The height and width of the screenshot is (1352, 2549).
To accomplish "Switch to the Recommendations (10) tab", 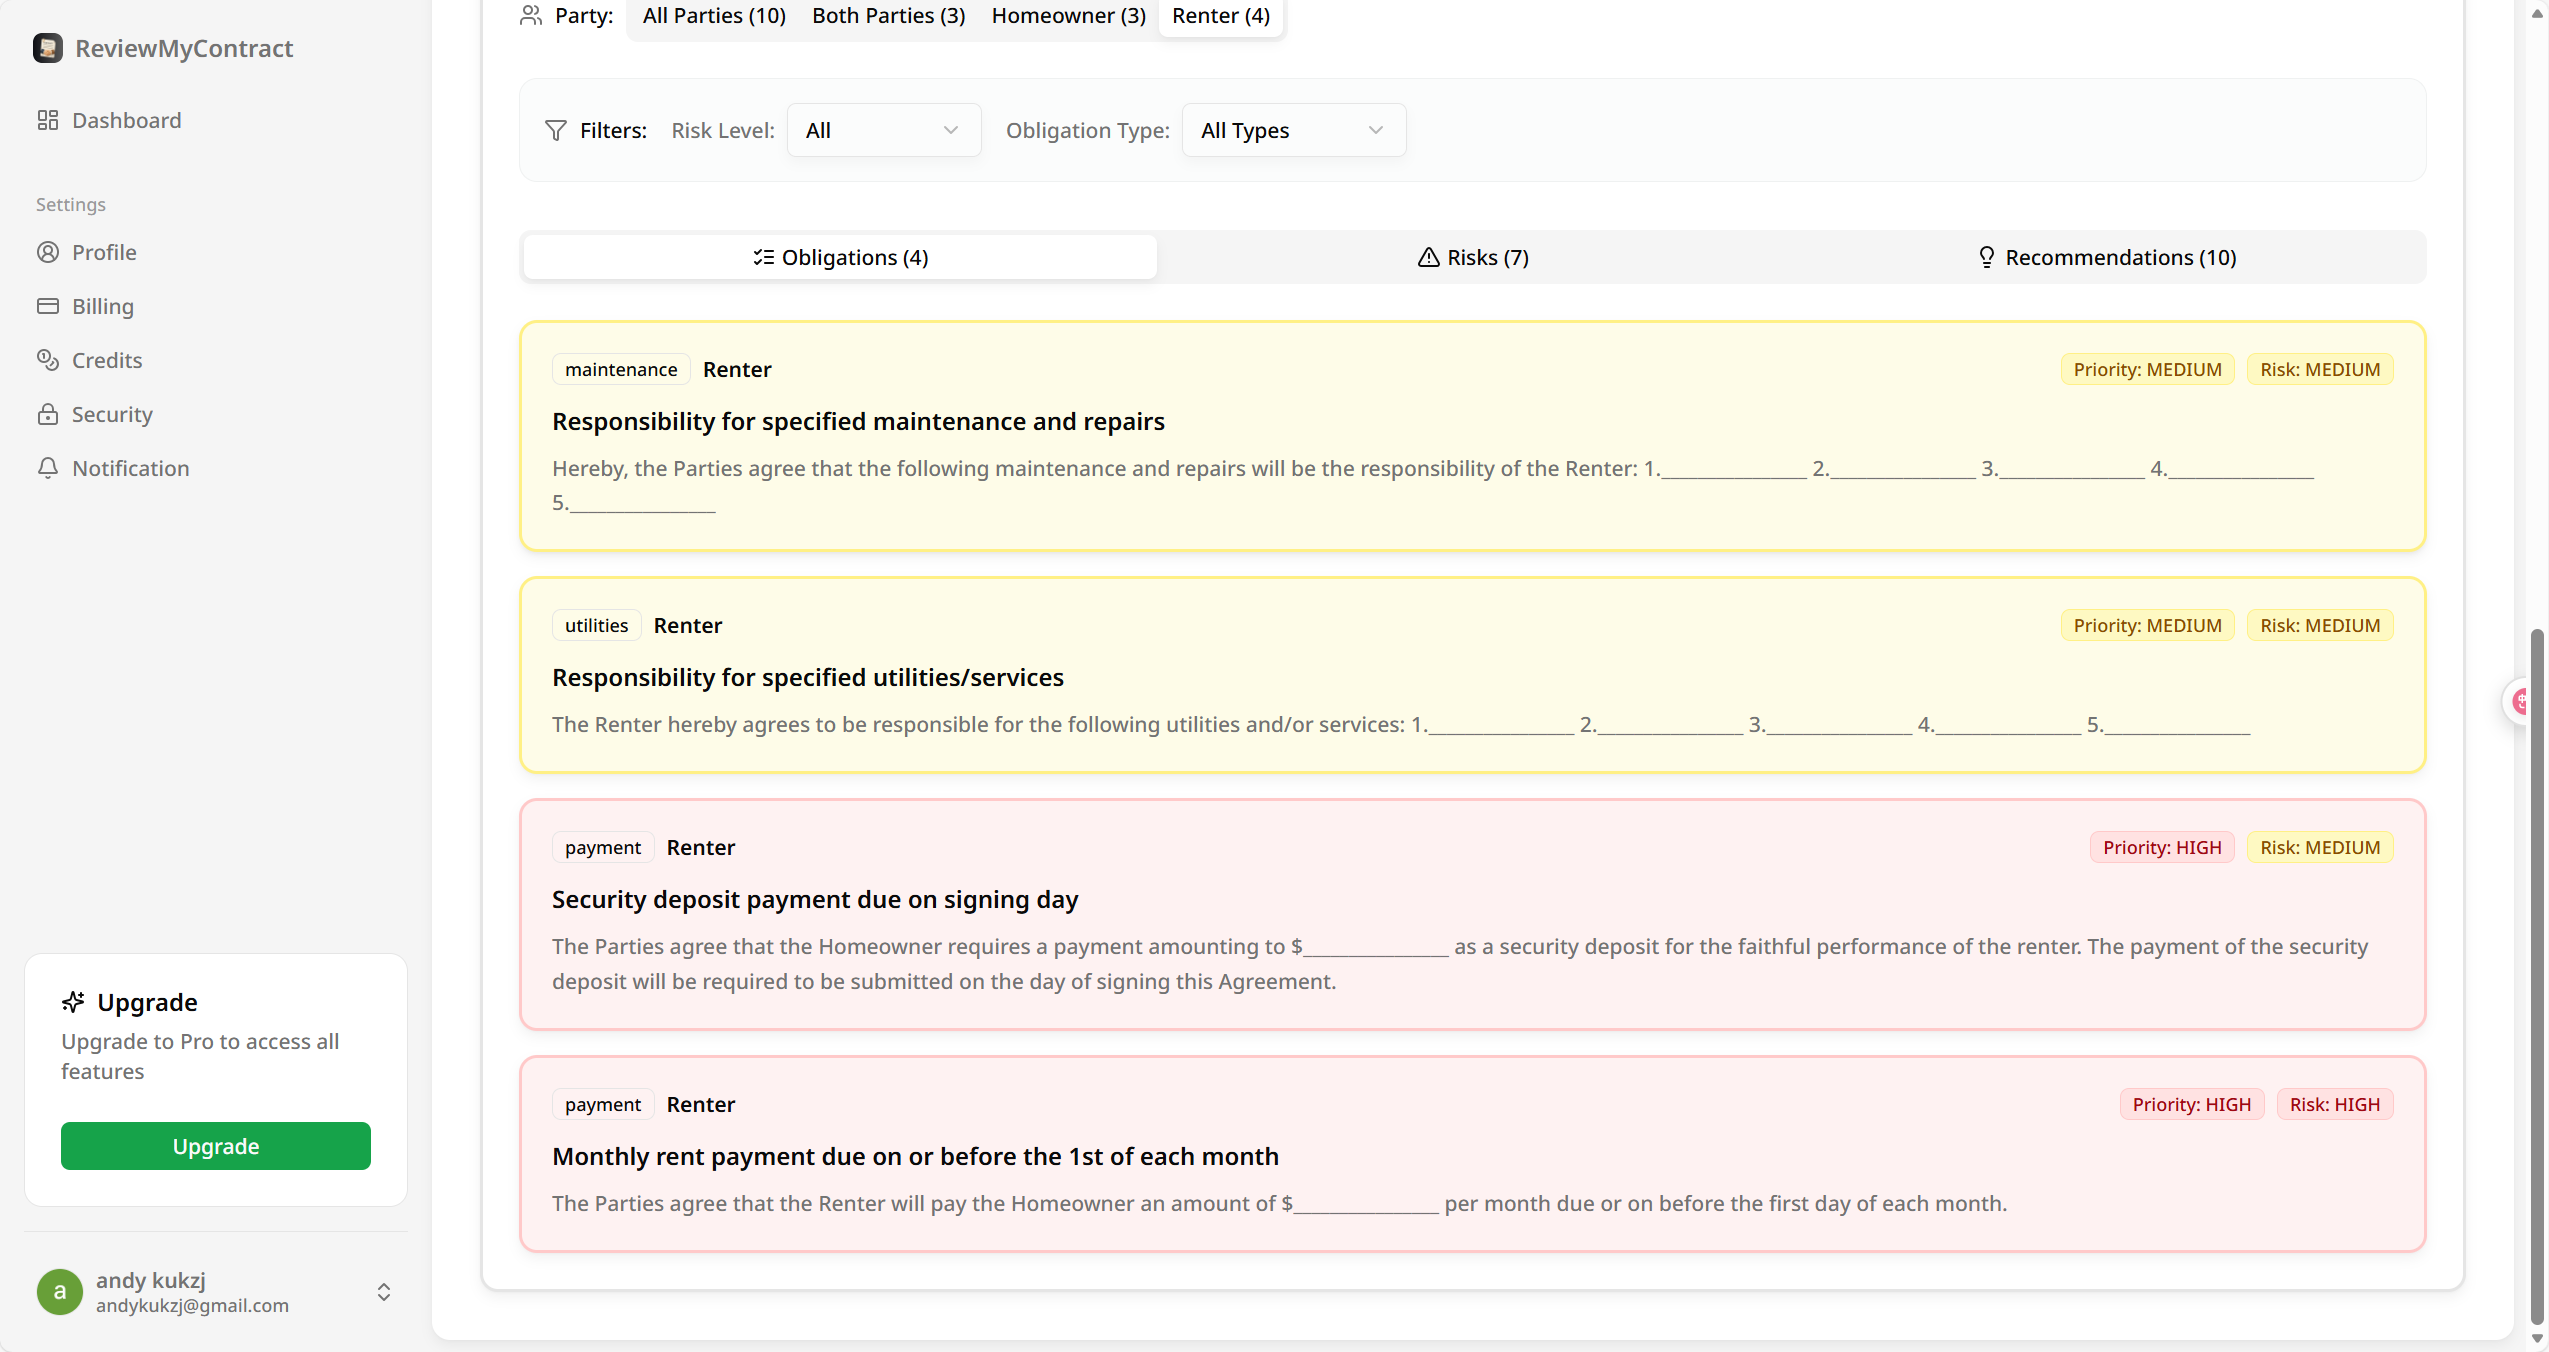I will coord(2107,257).
